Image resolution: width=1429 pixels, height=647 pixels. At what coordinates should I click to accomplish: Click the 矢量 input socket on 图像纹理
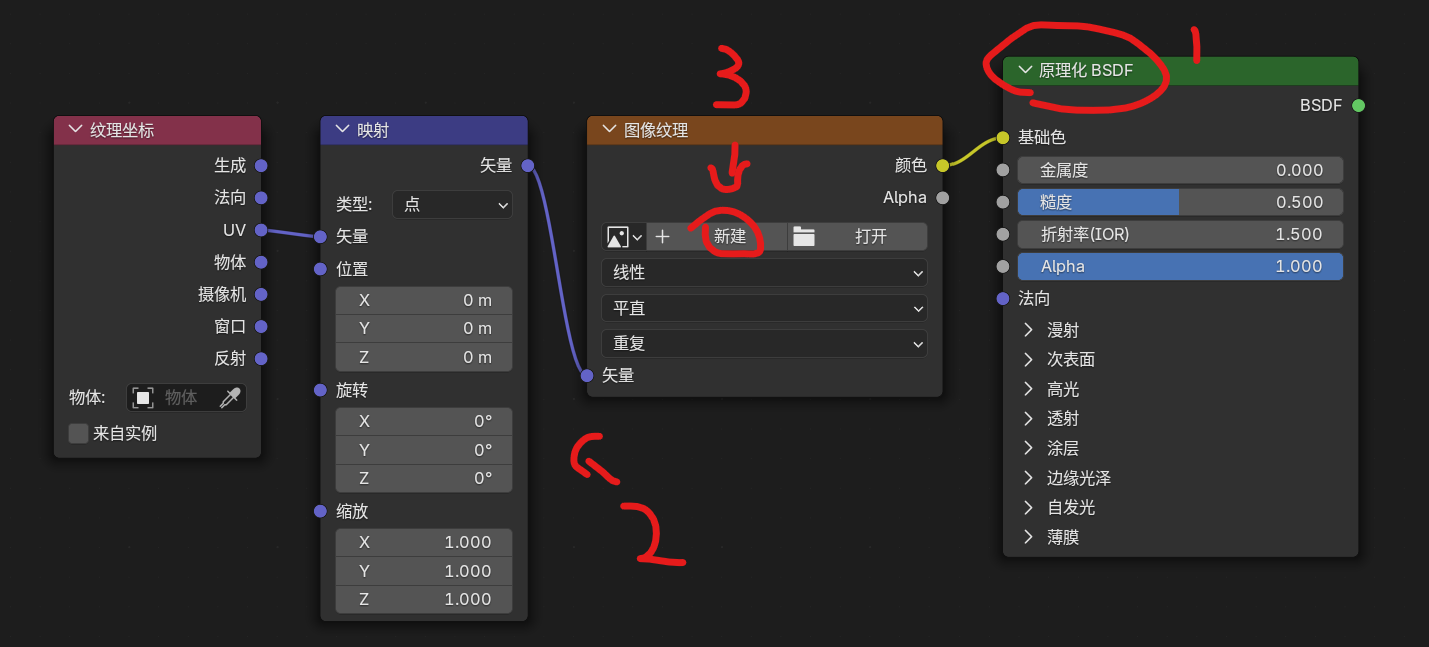pos(587,375)
